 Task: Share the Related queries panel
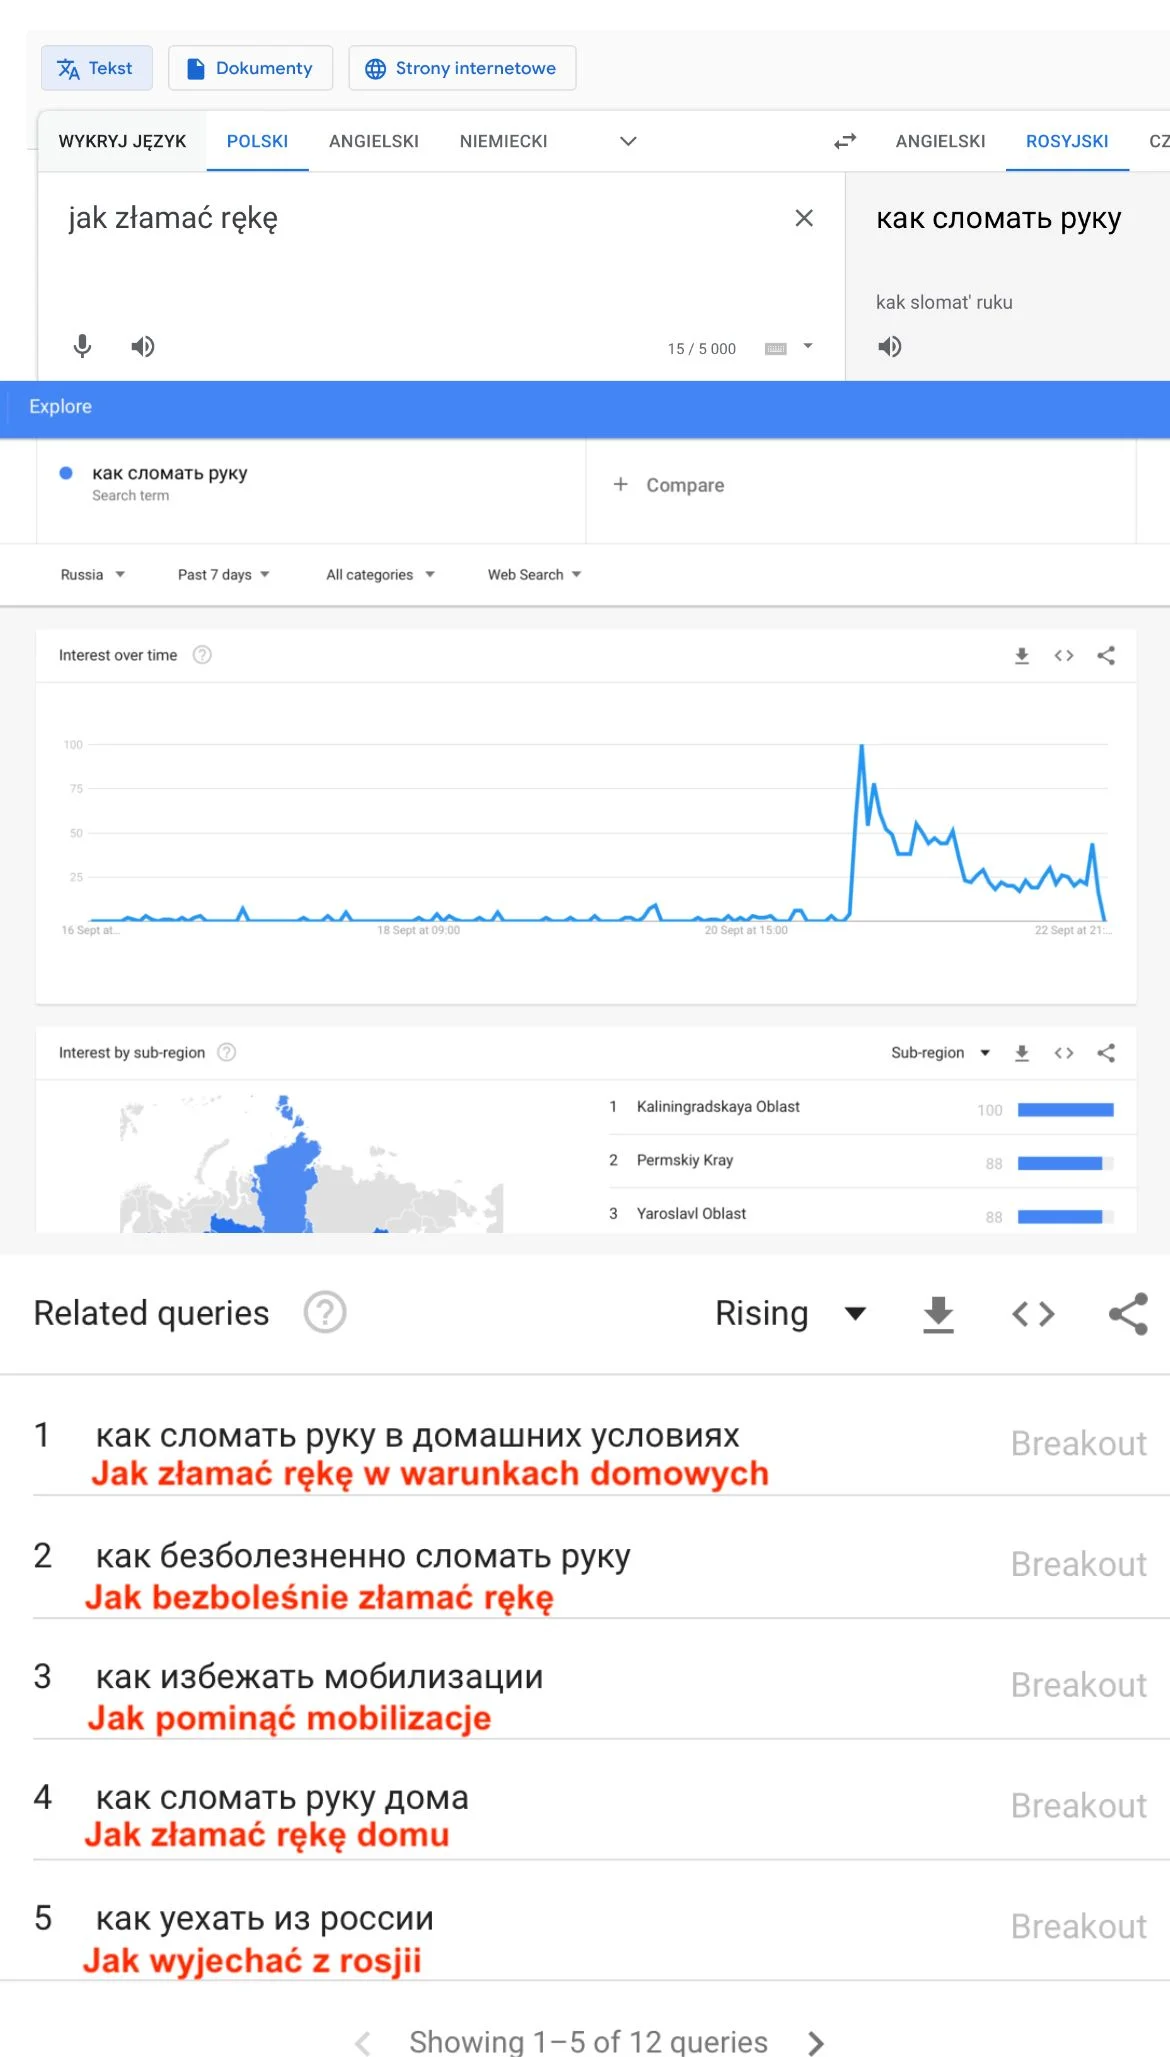click(x=1128, y=1313)
